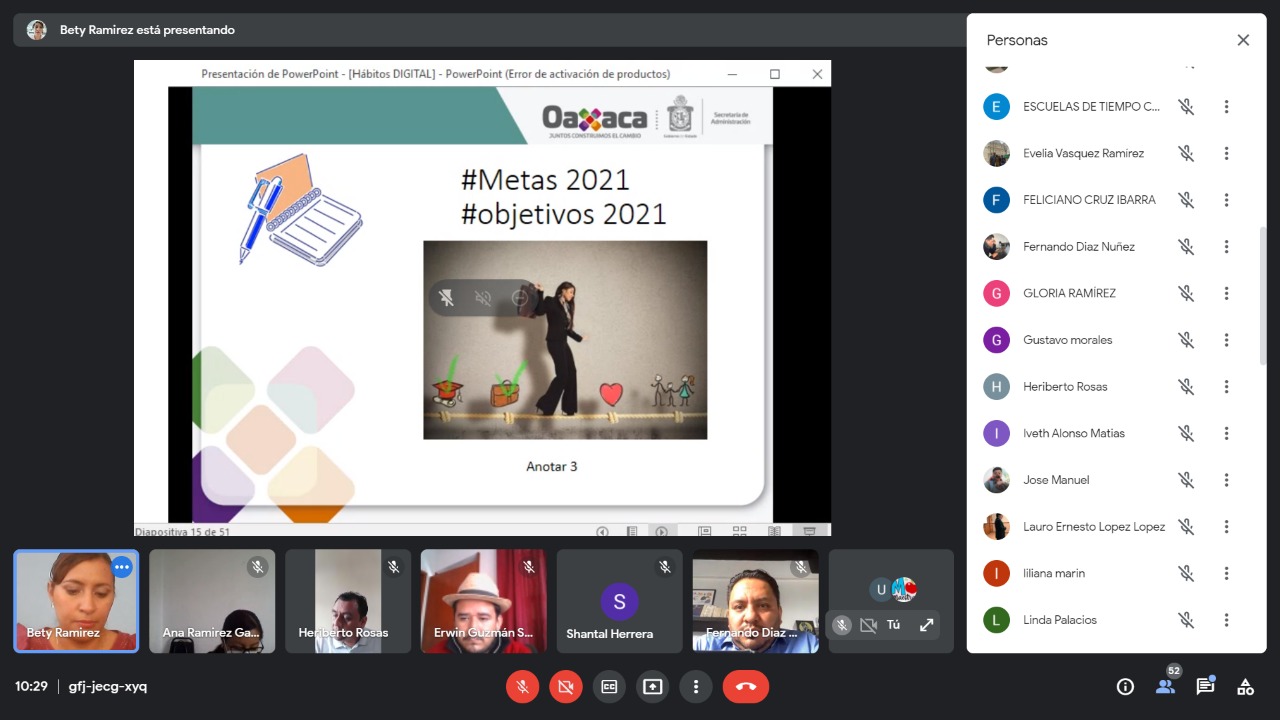Select Iveth Alonso Matias in people list
This screenshot has height=720, width=1280.
click(1073, 433)
